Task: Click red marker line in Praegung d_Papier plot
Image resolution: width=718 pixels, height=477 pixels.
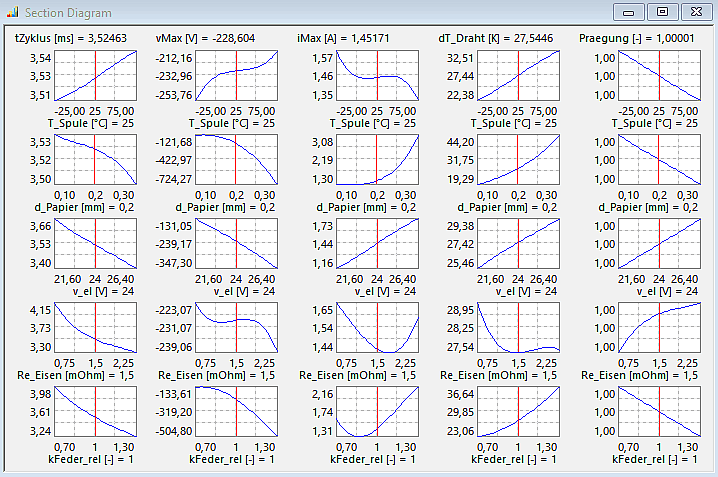Action: click(x=659, y=159)
